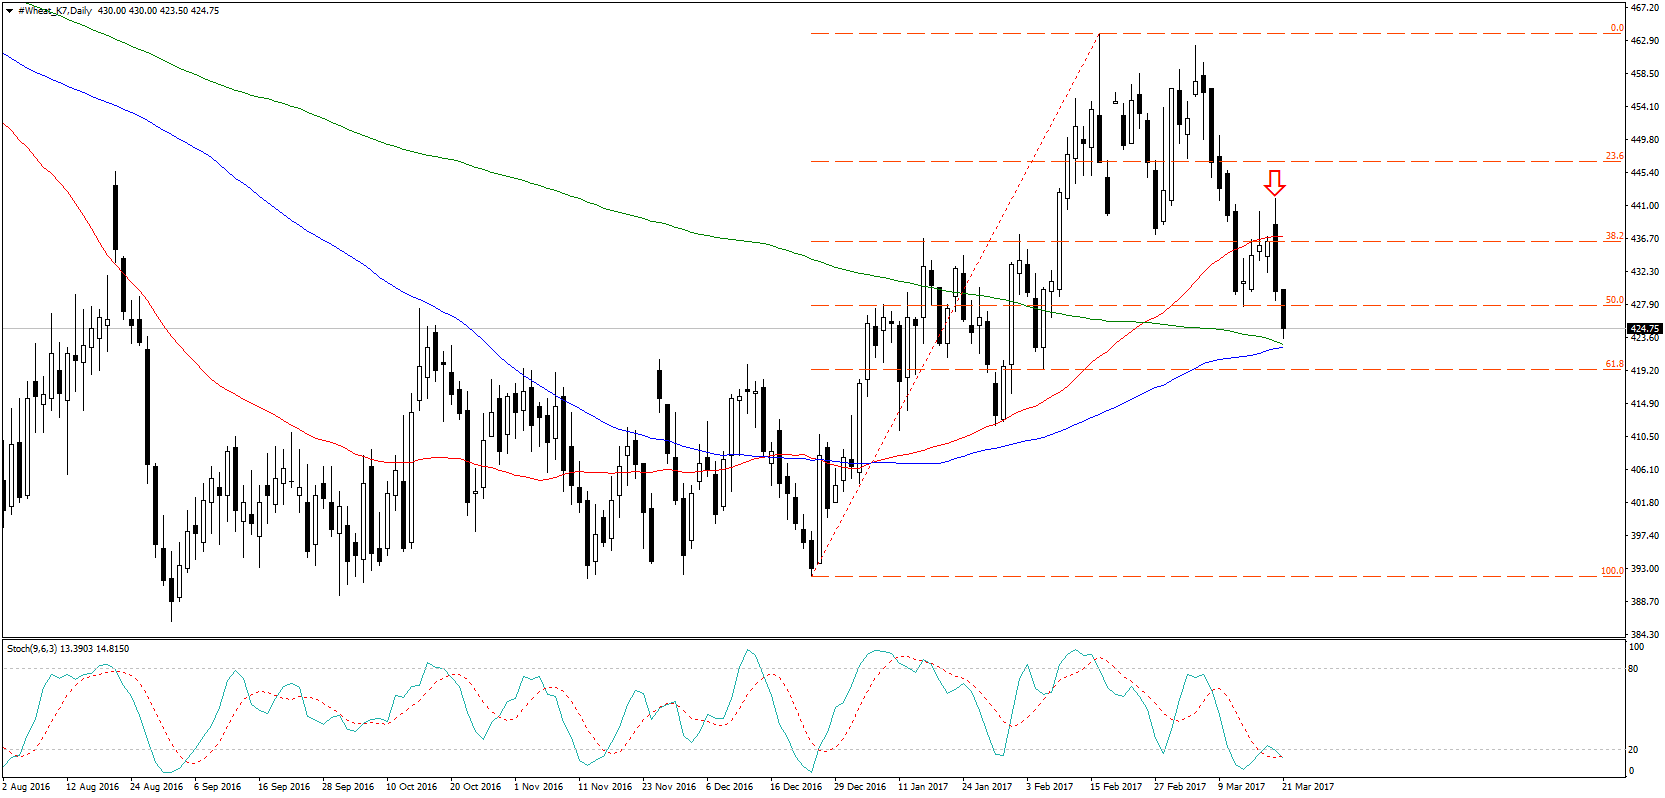The image size is (1665, 798).
Task: Click the 16 Dec 2016 date label
Action: point(796,787)
